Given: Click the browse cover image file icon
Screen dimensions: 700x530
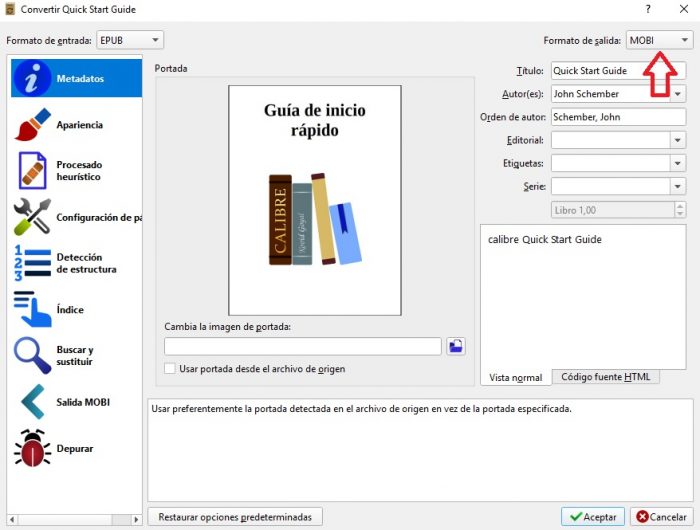Looking at the screenshot, I should [x=456, y=346].
